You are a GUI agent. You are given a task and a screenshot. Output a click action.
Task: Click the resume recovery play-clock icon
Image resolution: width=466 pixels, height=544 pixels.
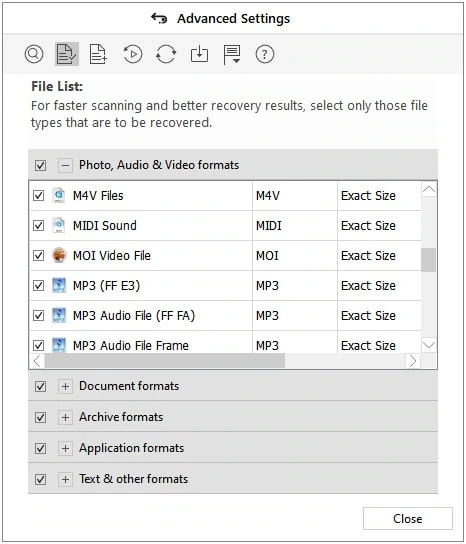click(133, 54)
